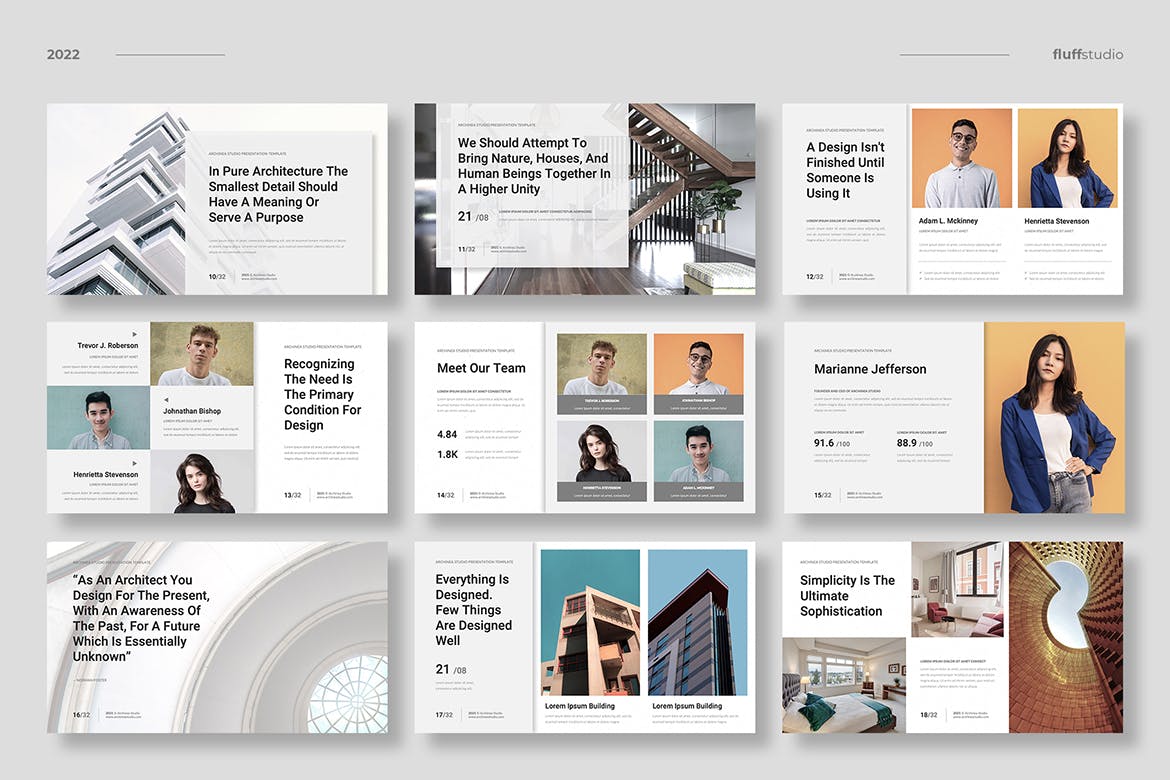Click the 10/32 page number
The width and height of the screenshot is (1170, 780).
[218, 277]
